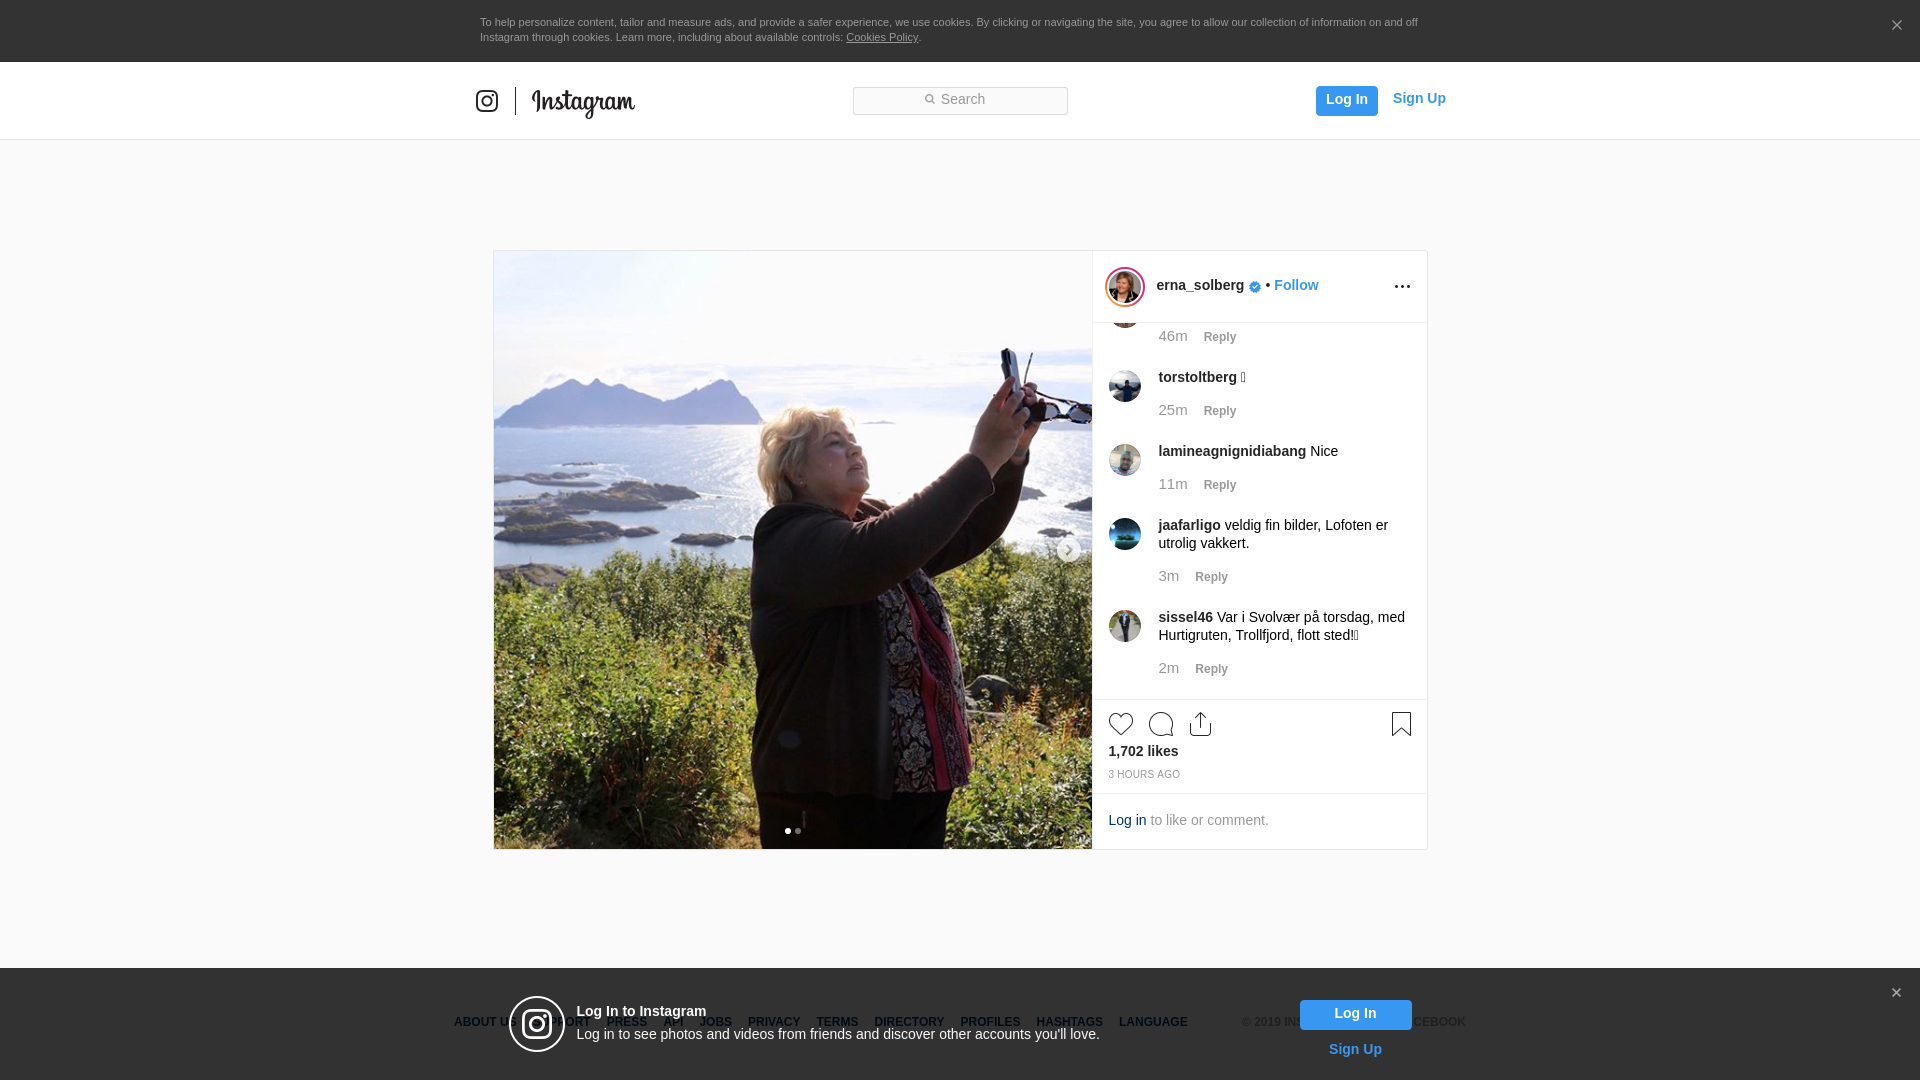1920x1080 pixels.
Task: Click the Instagram camera logo icon
Action: click(x=487, y=101)
